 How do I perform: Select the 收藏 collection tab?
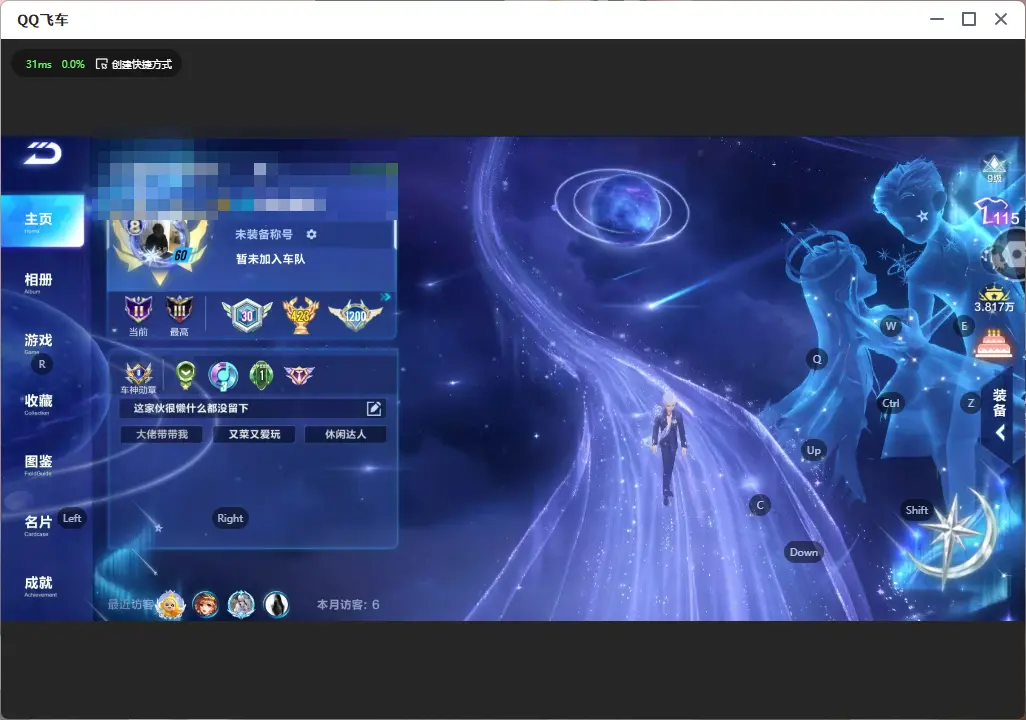[x=39, y=403]
